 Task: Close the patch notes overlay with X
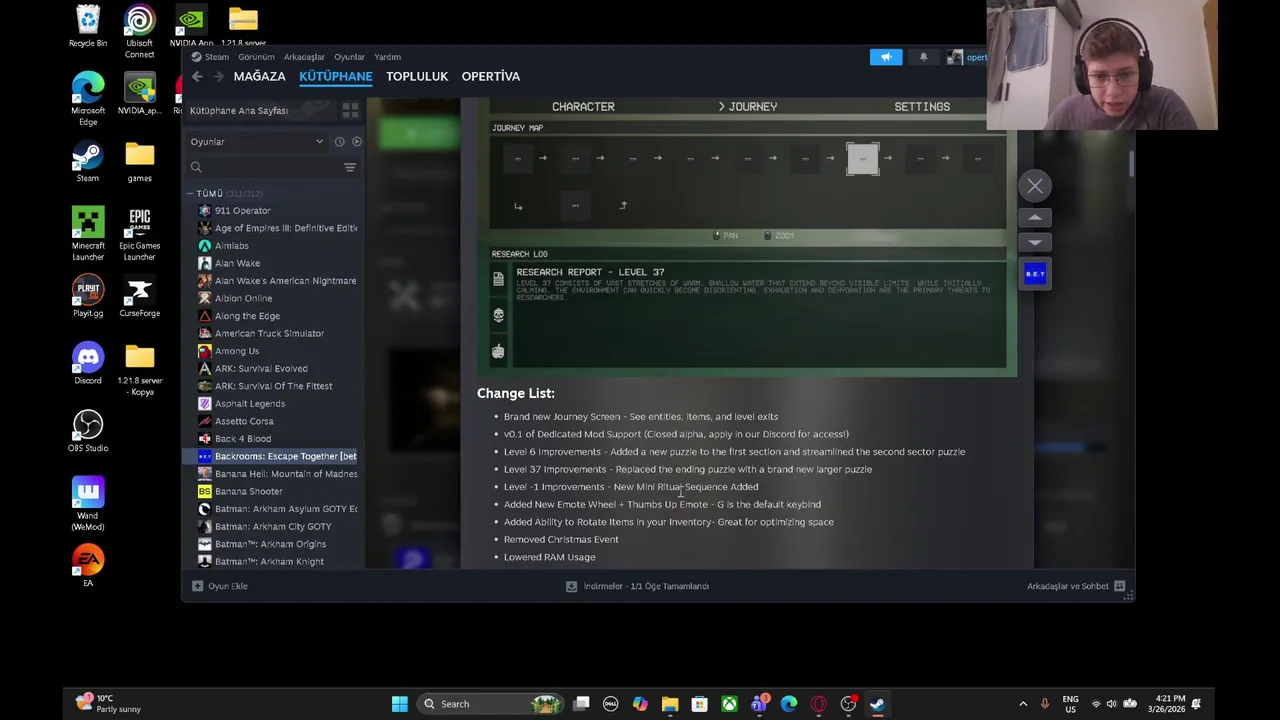pyautogui.click(x=1035, y=185)
